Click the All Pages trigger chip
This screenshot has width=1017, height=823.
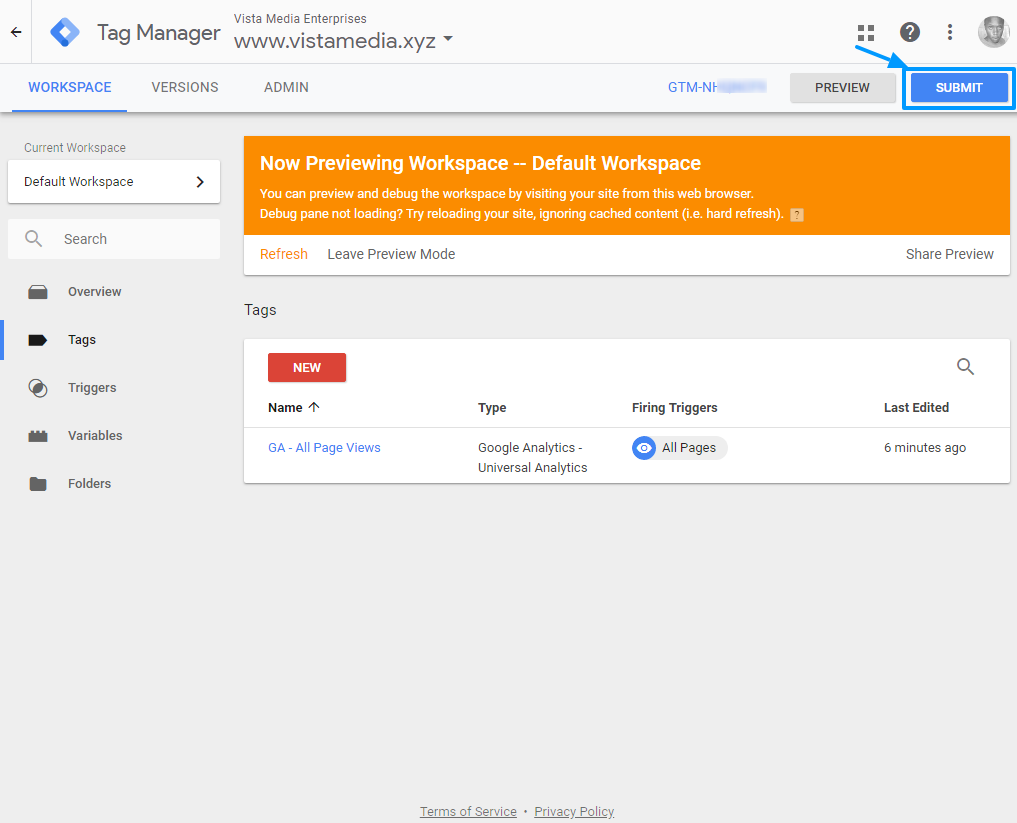[x=680, y=448]
